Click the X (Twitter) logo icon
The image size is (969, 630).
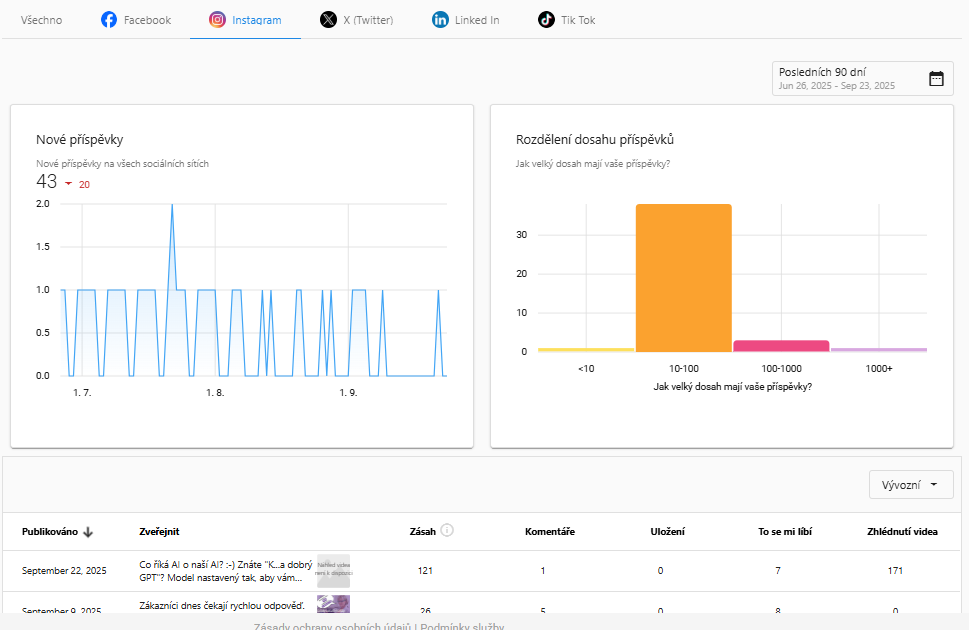pyautogui.click(x=328, y=20)
